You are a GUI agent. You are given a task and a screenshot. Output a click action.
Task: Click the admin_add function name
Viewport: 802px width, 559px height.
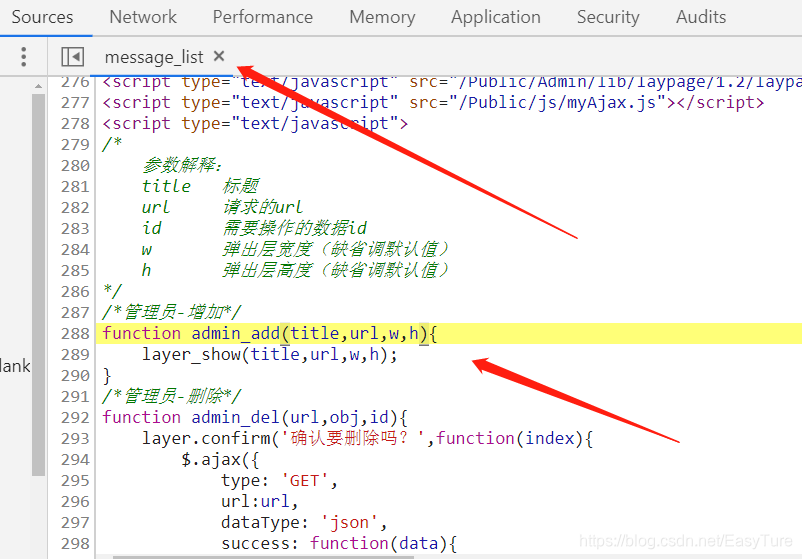tap(235, 333)
